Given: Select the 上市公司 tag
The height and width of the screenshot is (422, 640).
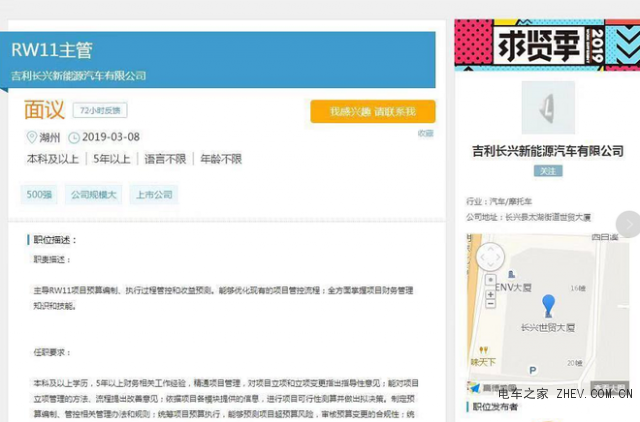Looking at the screenshot, I should pyautogui.click(x=154, y=195).
